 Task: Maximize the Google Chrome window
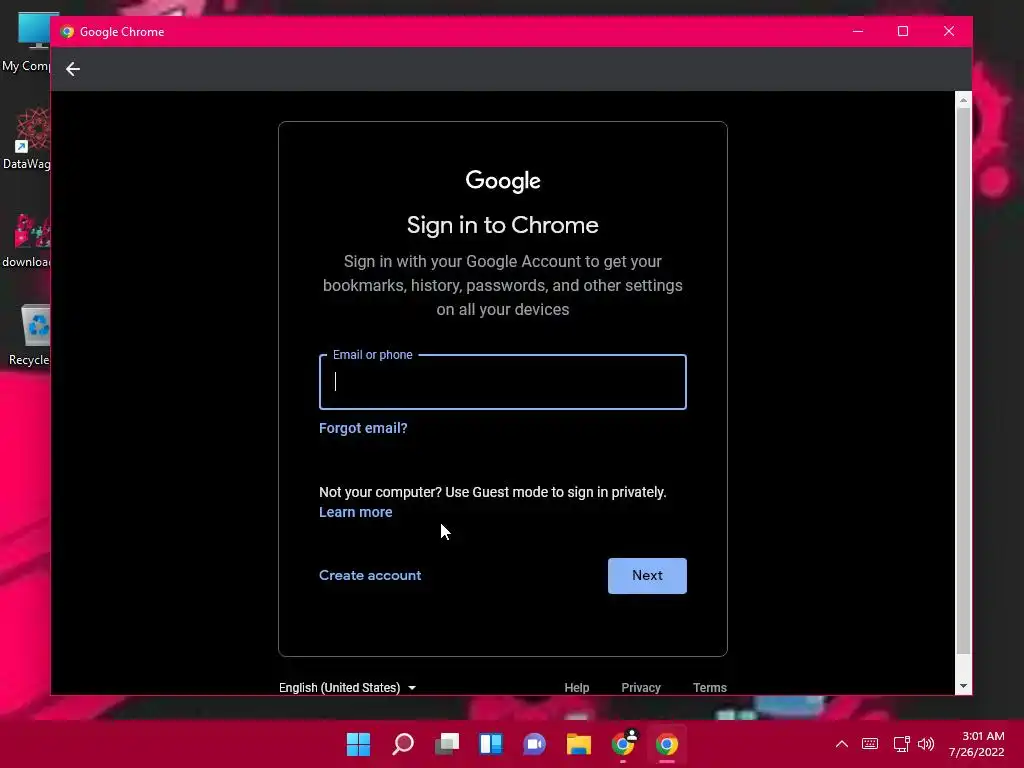pos(903,31)
